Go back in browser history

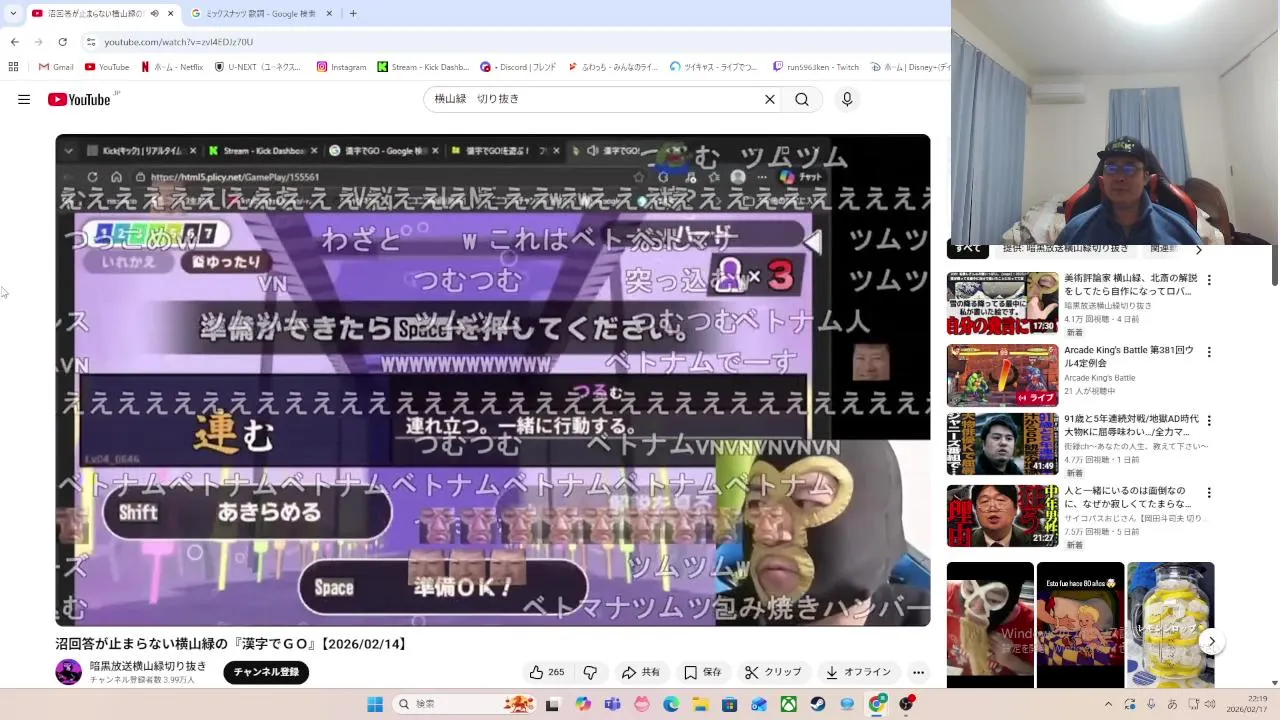point(15,42)
